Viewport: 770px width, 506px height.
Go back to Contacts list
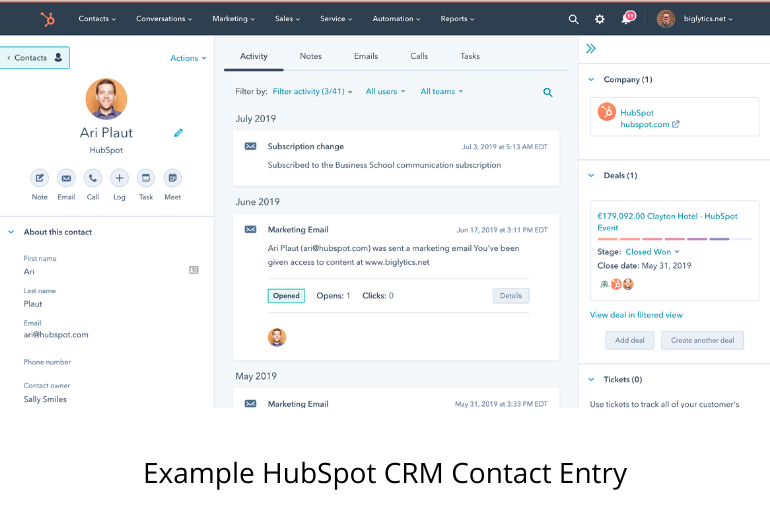34,57
